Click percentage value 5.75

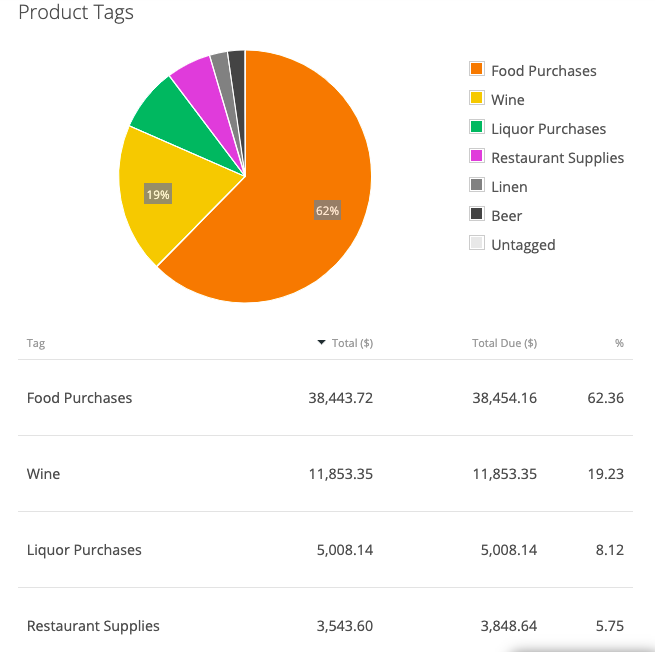click(609, 626)
